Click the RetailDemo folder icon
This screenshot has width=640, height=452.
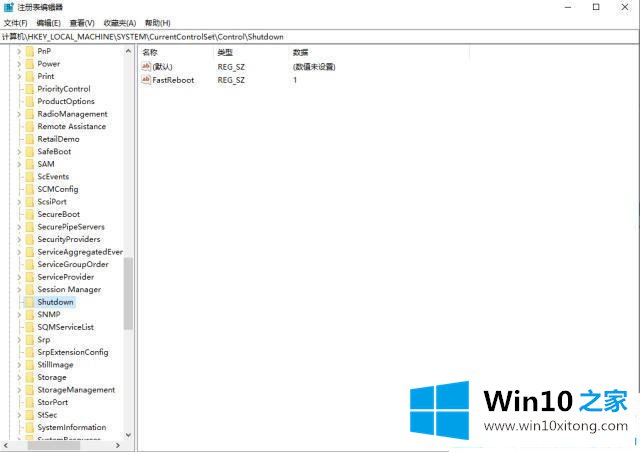coord(29,139)
